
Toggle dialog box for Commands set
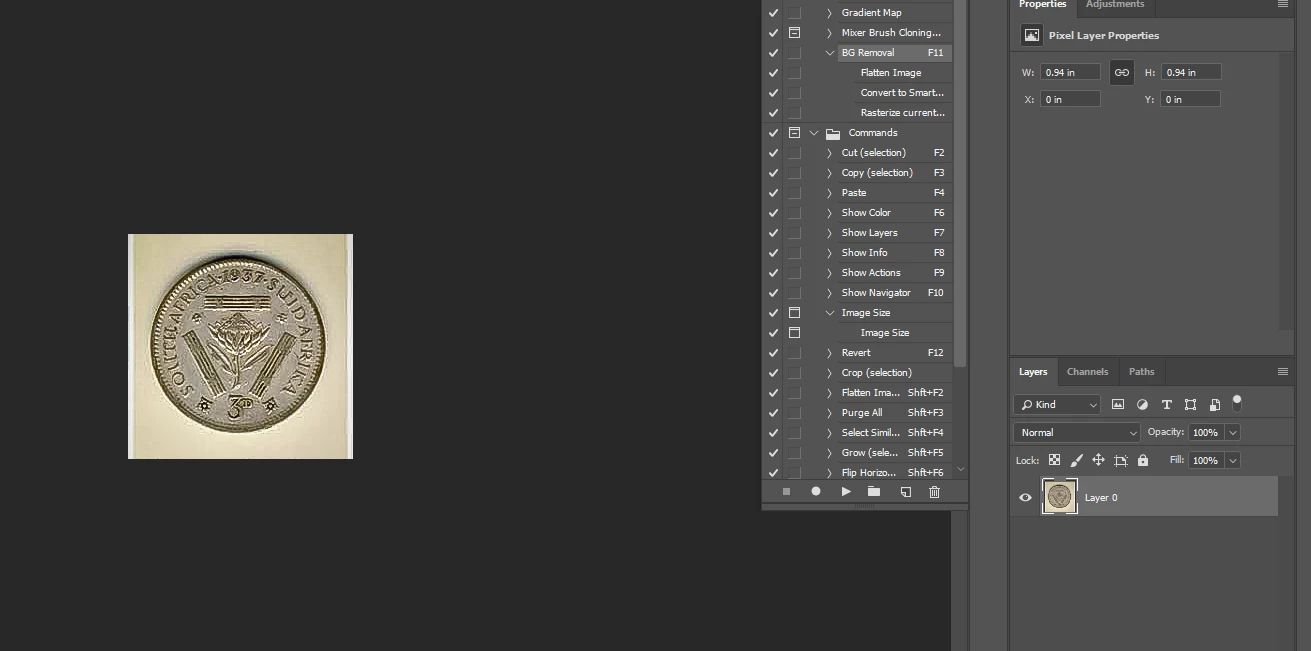pyautogui.click(x=795, y=133)
